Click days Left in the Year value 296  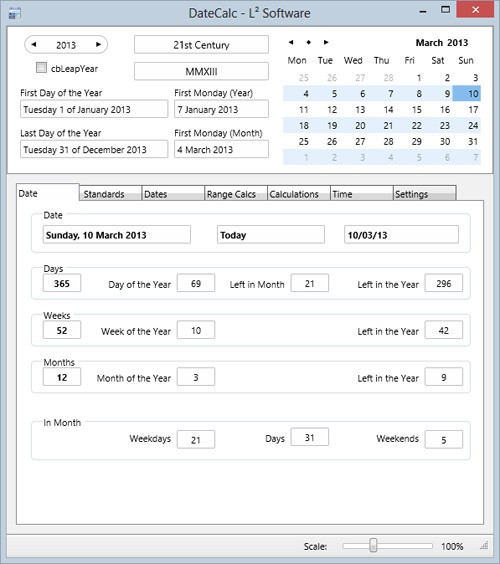444,283
